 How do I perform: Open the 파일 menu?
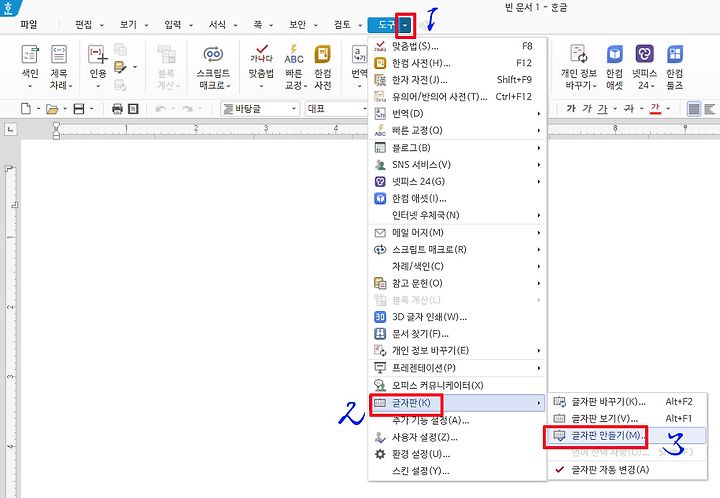pos(28,25)
